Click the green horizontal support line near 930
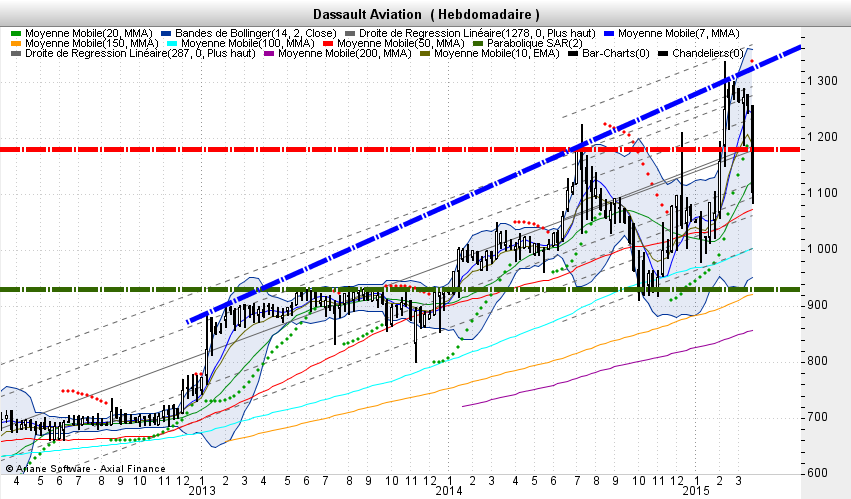Image resolution: width=851 pixels, height=499 pixels. click(400, 289)
